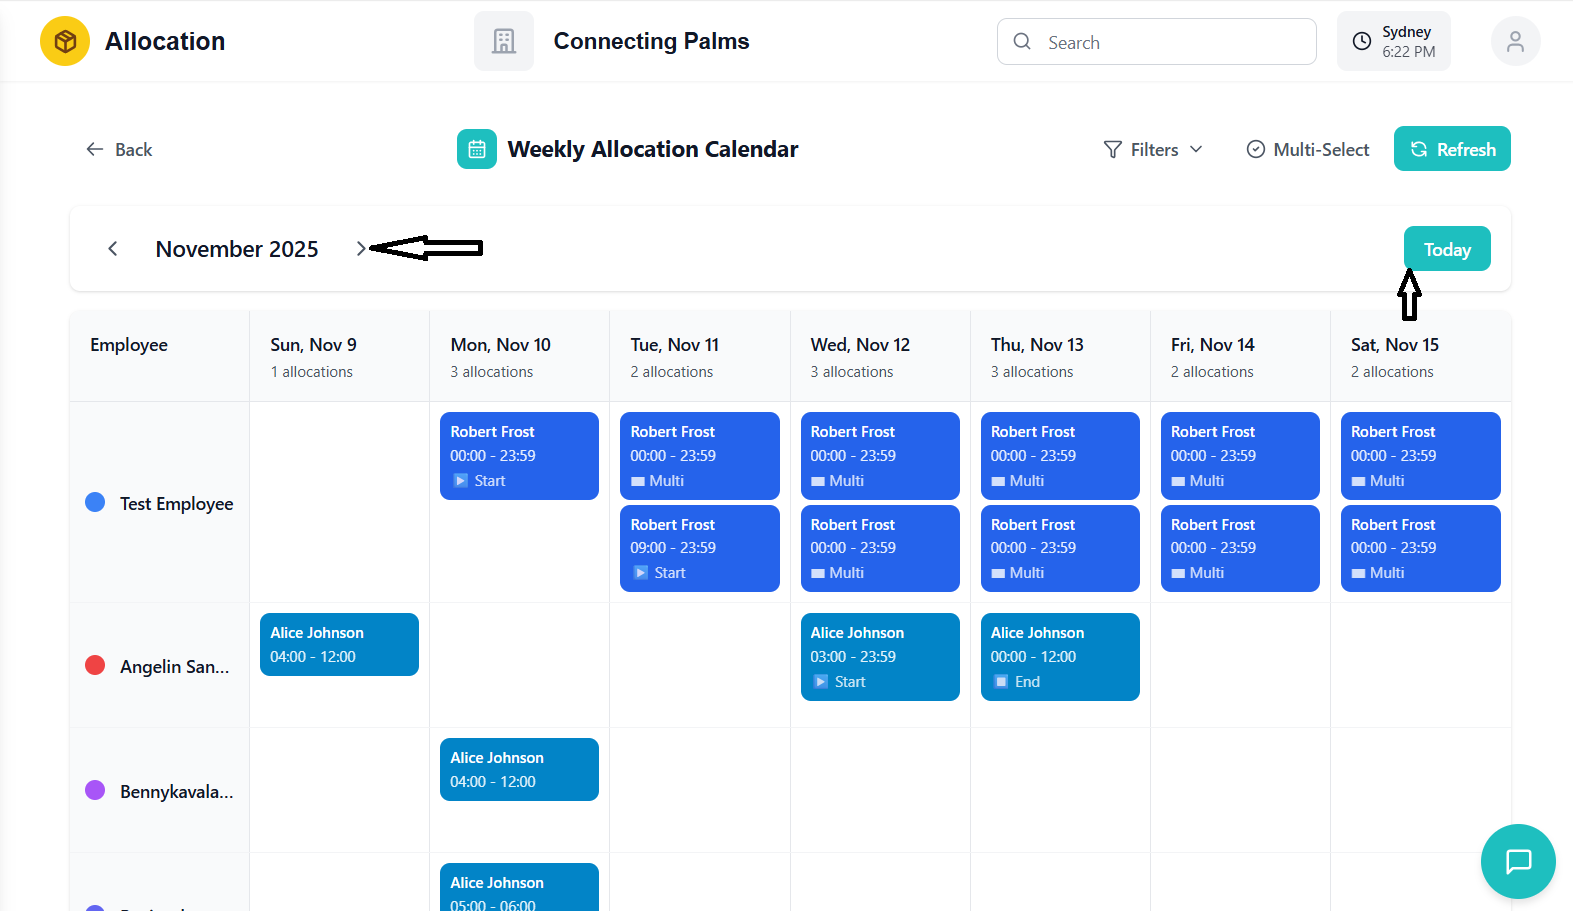Select Test Employee blue color dot
Image resolution: width=1573 pixels, height=911 pixels.
[x=95, y=502]
